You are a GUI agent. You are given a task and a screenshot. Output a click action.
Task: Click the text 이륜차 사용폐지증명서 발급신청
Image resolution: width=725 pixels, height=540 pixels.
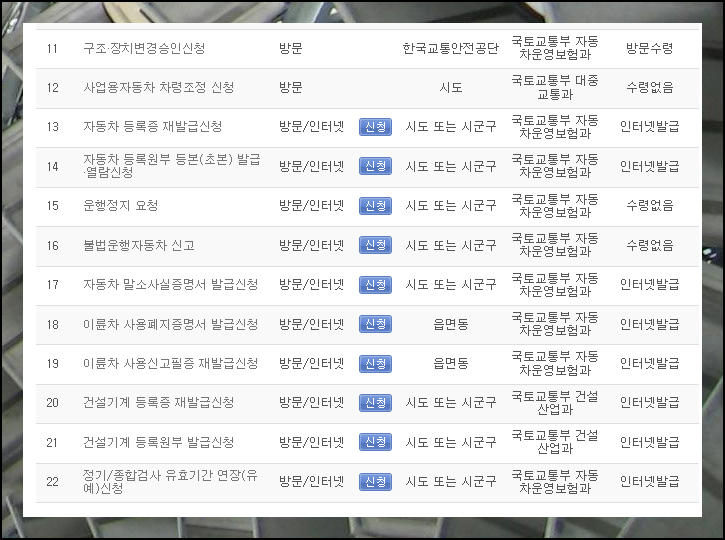(171, 324)
